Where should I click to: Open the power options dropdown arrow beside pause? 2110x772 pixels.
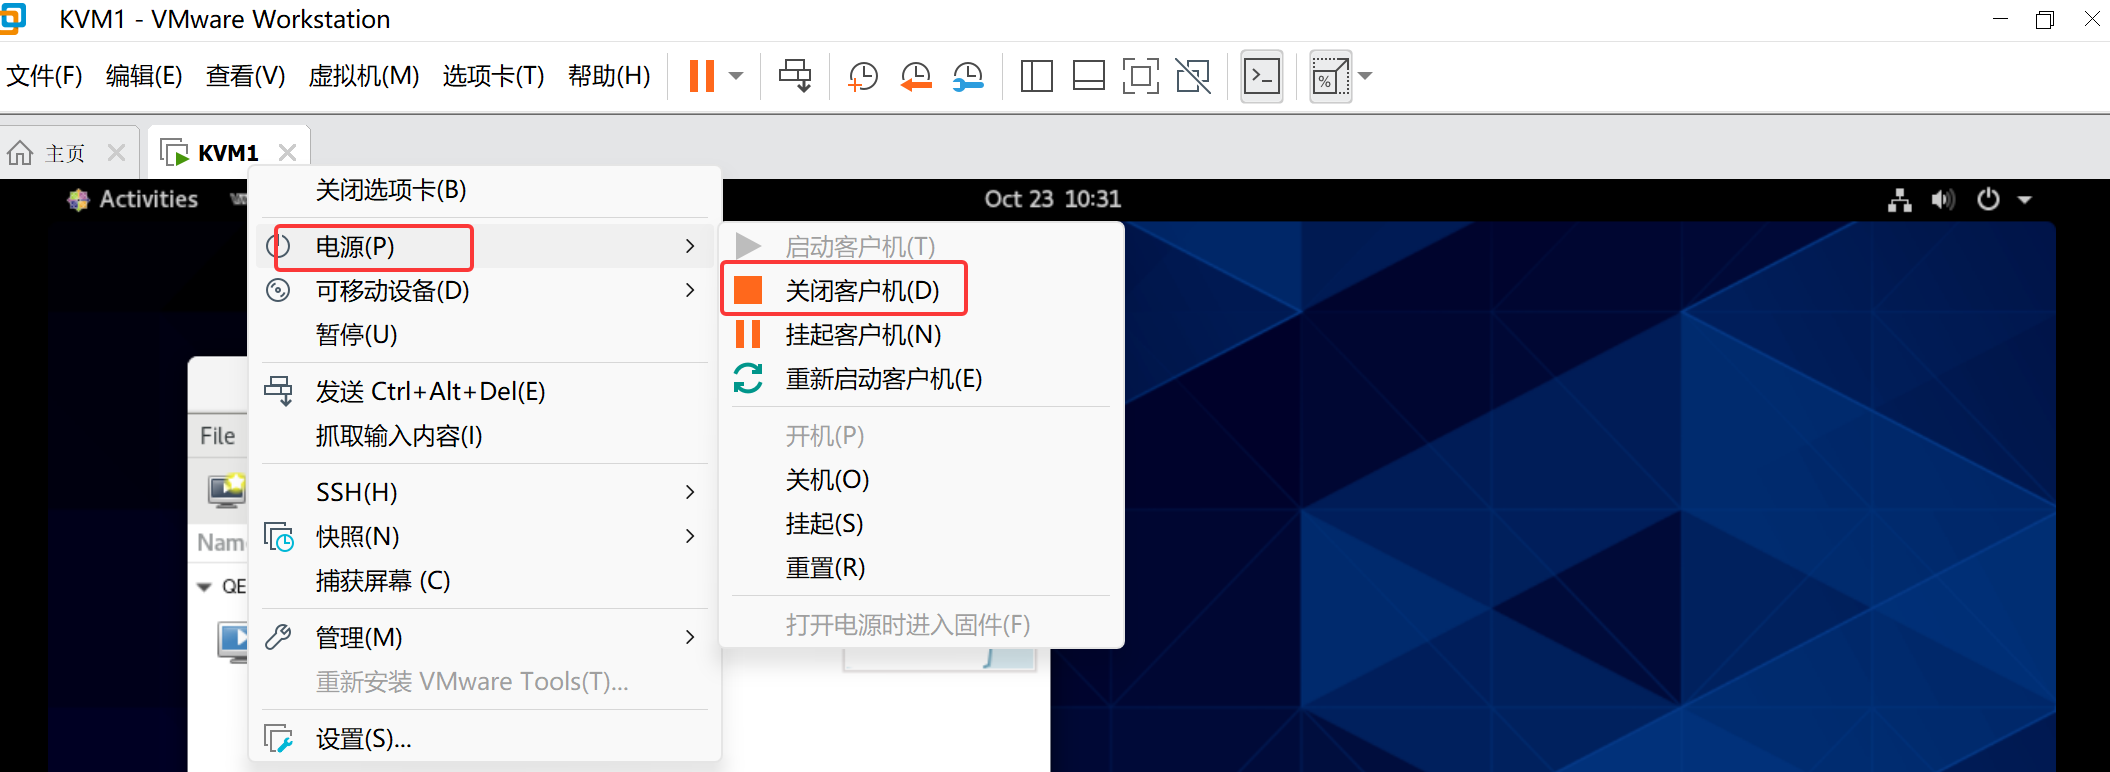tap(737, 76)
